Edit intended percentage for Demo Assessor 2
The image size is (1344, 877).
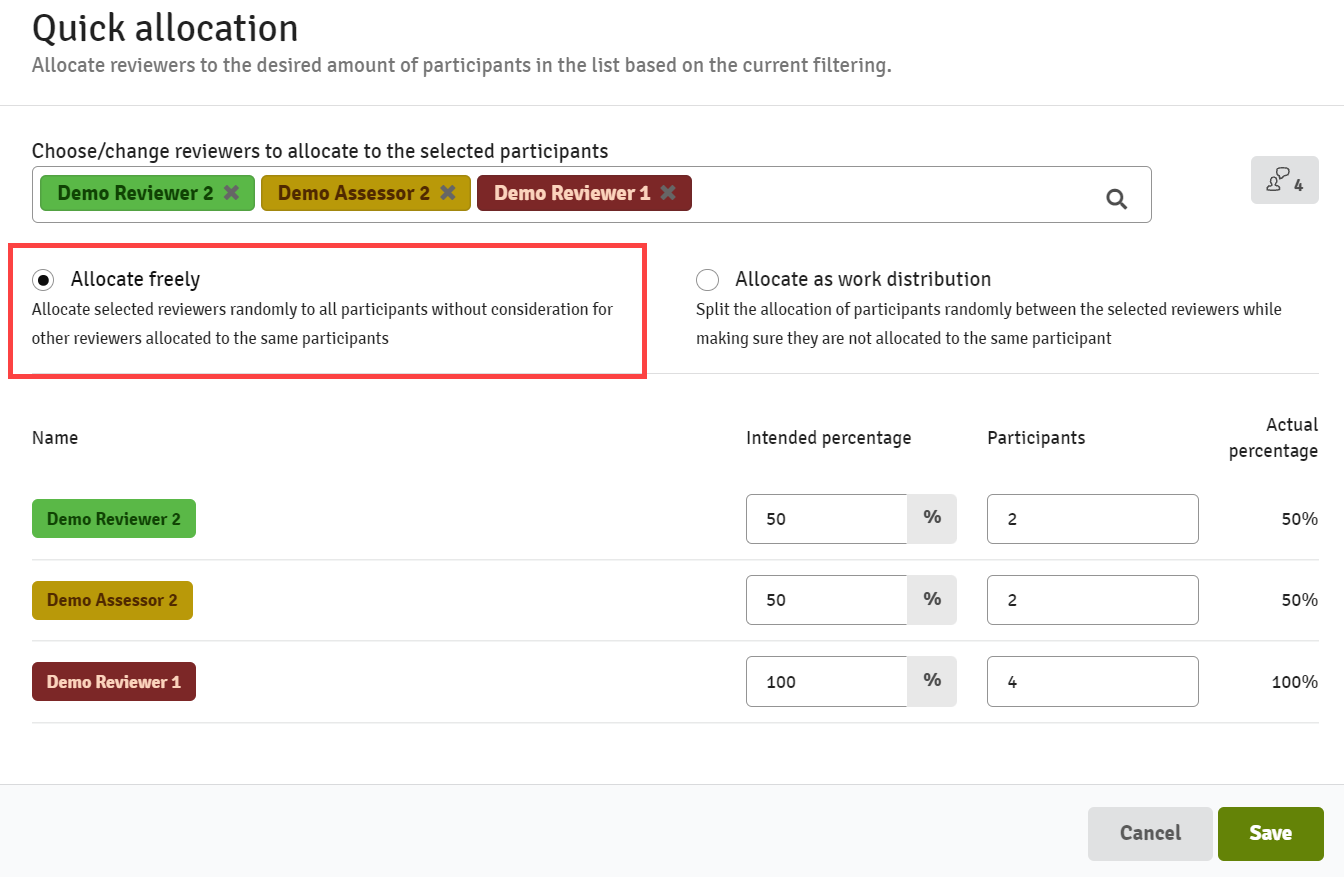pyautogui.click(x=827, y=600)
